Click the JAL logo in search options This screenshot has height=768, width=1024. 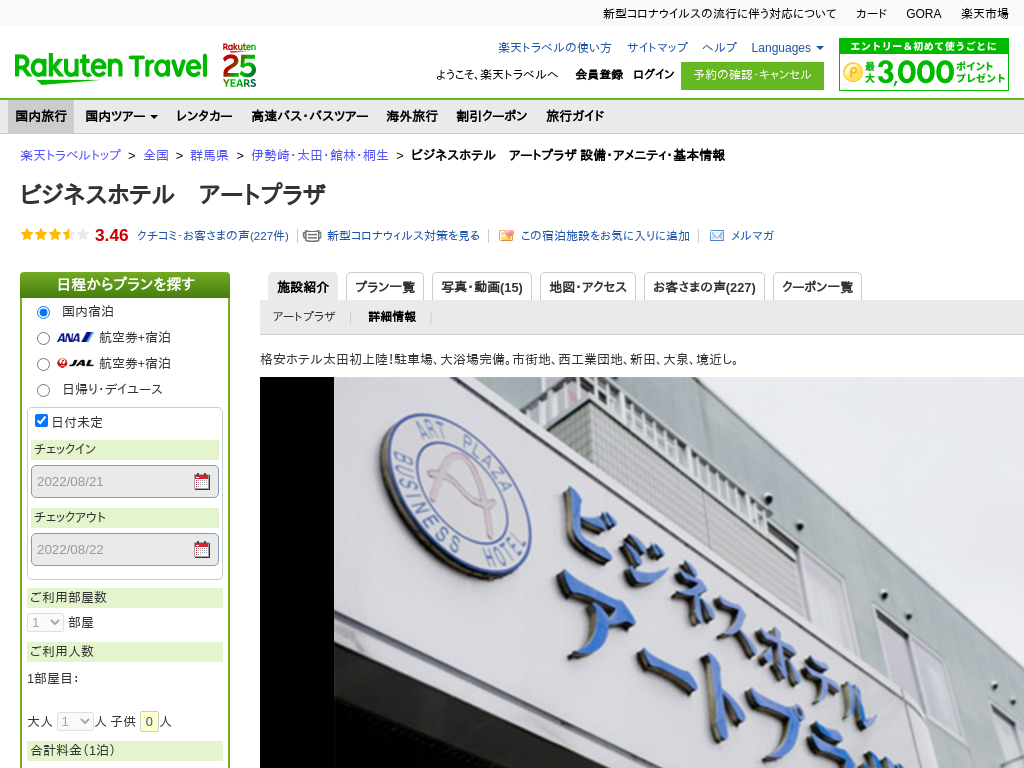click(x=75, y=363)
